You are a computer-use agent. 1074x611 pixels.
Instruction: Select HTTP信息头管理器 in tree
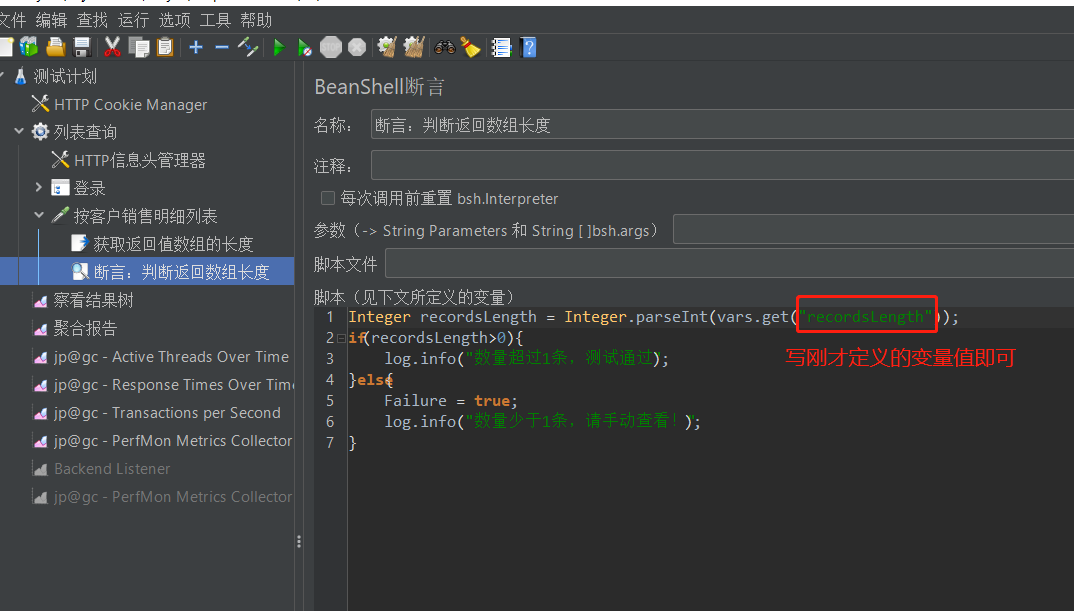[140, 160]
